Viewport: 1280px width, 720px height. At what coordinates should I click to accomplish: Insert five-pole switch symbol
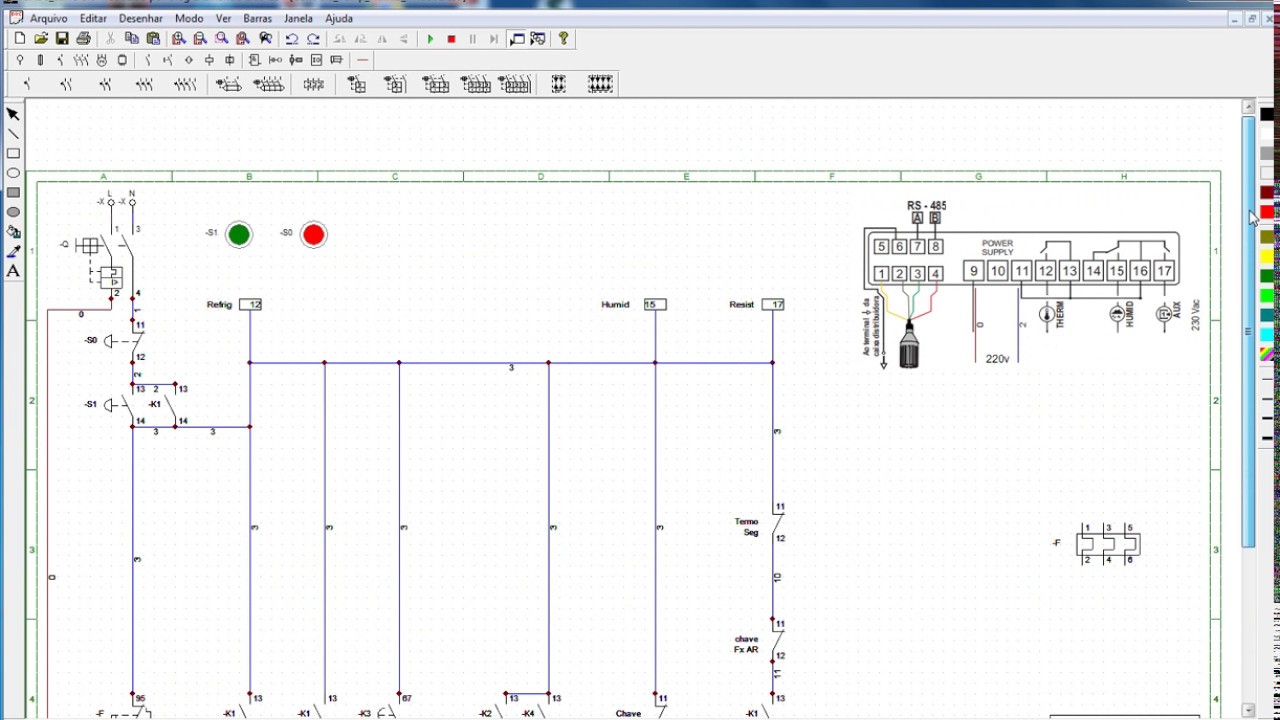tap(185, 85)
